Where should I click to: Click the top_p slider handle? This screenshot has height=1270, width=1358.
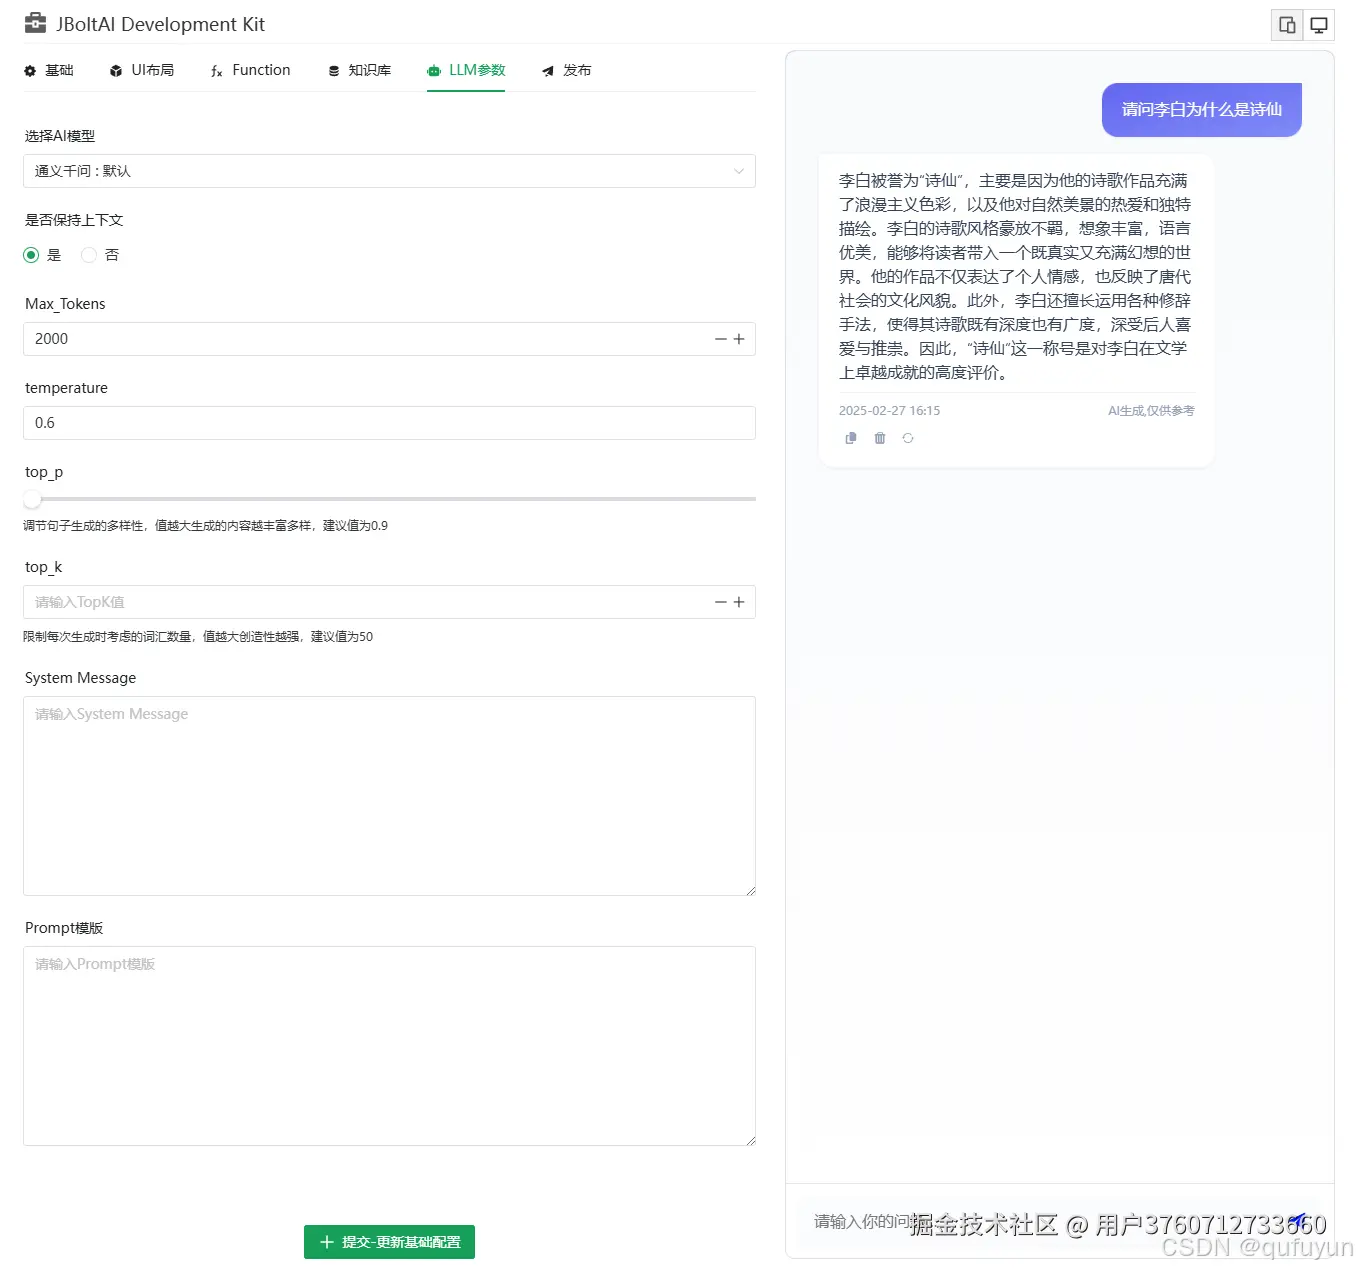pos(31,499)
